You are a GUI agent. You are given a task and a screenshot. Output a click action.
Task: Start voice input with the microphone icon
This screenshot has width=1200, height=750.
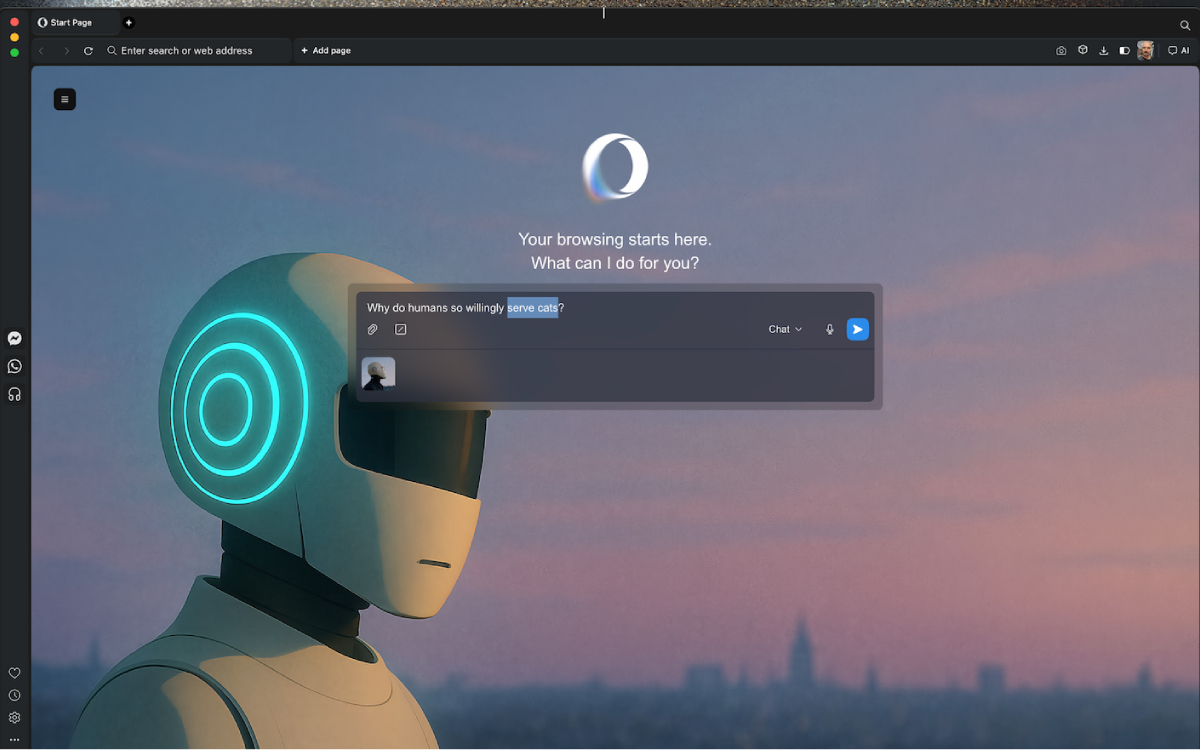pos(829,329)
